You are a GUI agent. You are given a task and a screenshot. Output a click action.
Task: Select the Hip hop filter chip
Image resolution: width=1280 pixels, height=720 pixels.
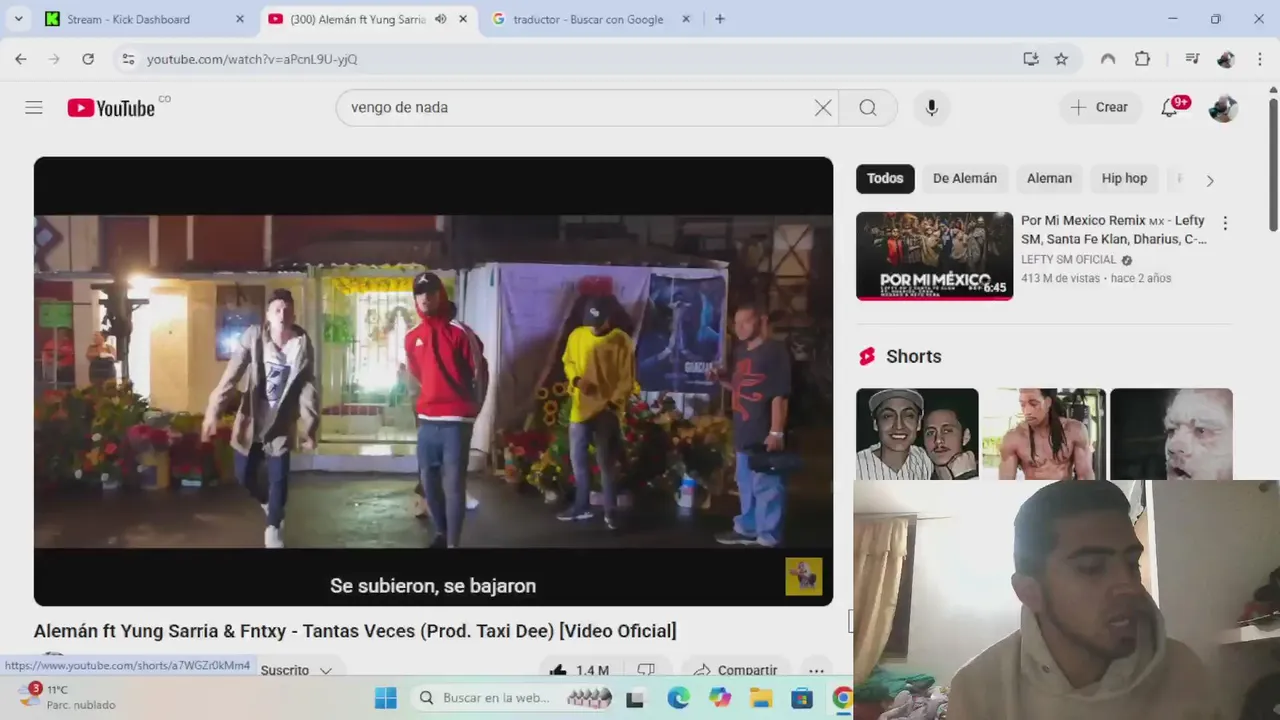pyautogui.click(x=1124, y=178)
